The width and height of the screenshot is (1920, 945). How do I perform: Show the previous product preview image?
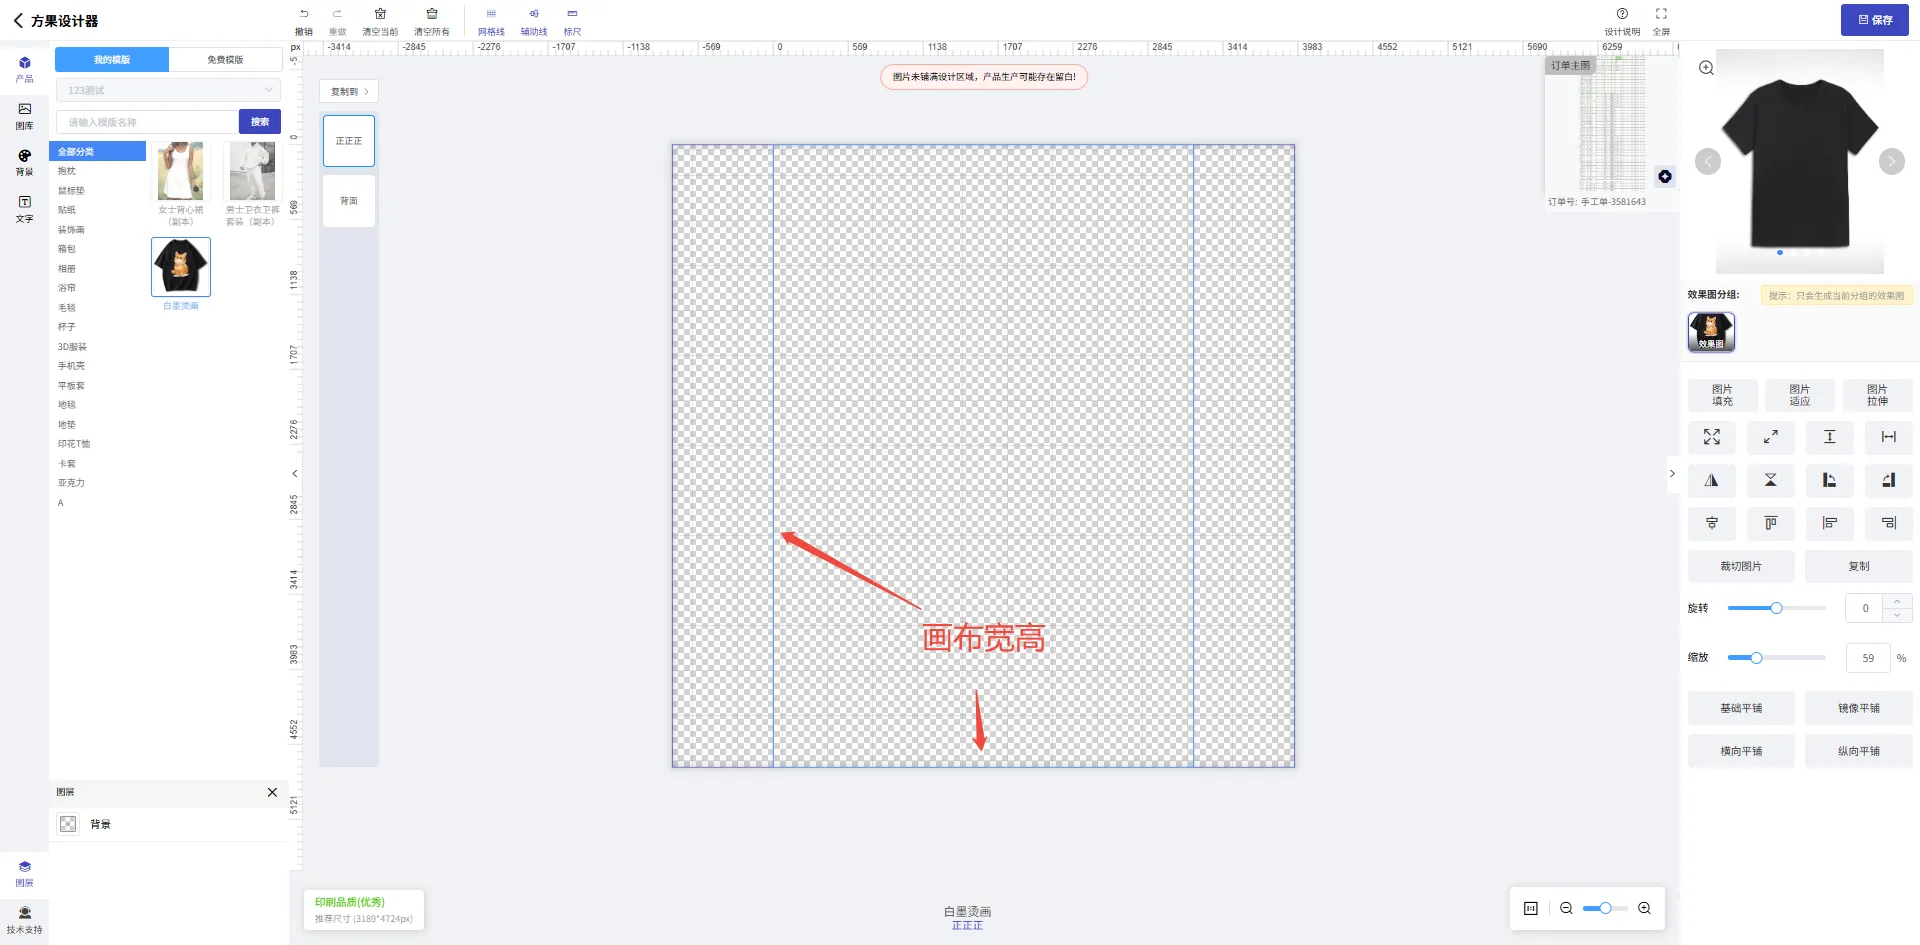click(x=1708, y=162)
